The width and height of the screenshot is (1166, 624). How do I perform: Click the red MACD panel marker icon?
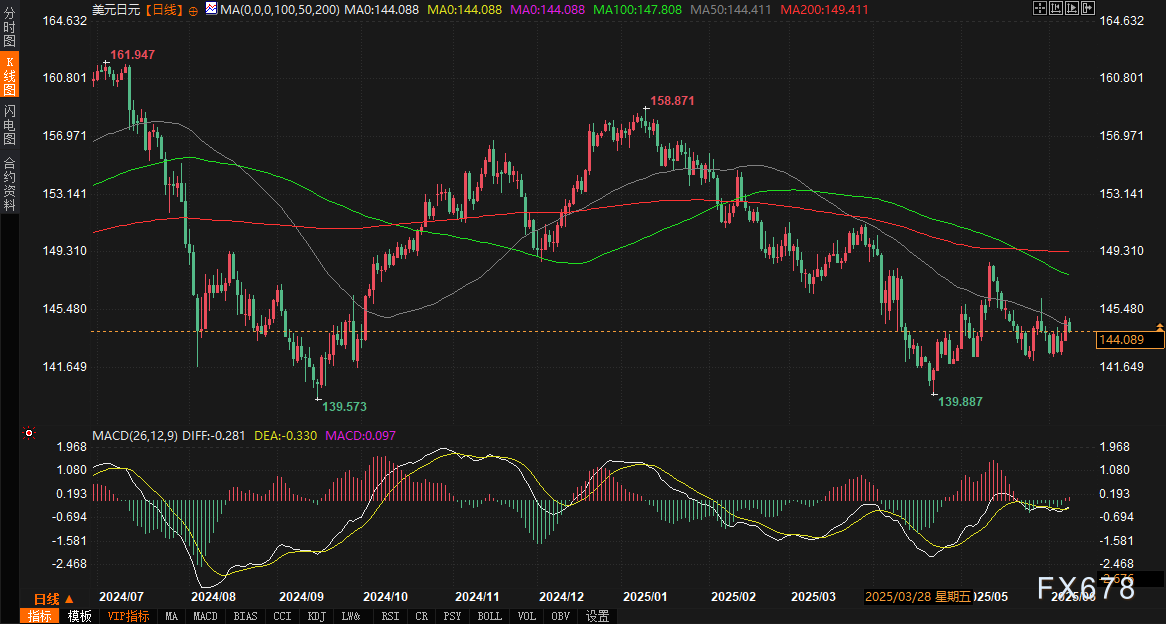[x=28, y=433]
